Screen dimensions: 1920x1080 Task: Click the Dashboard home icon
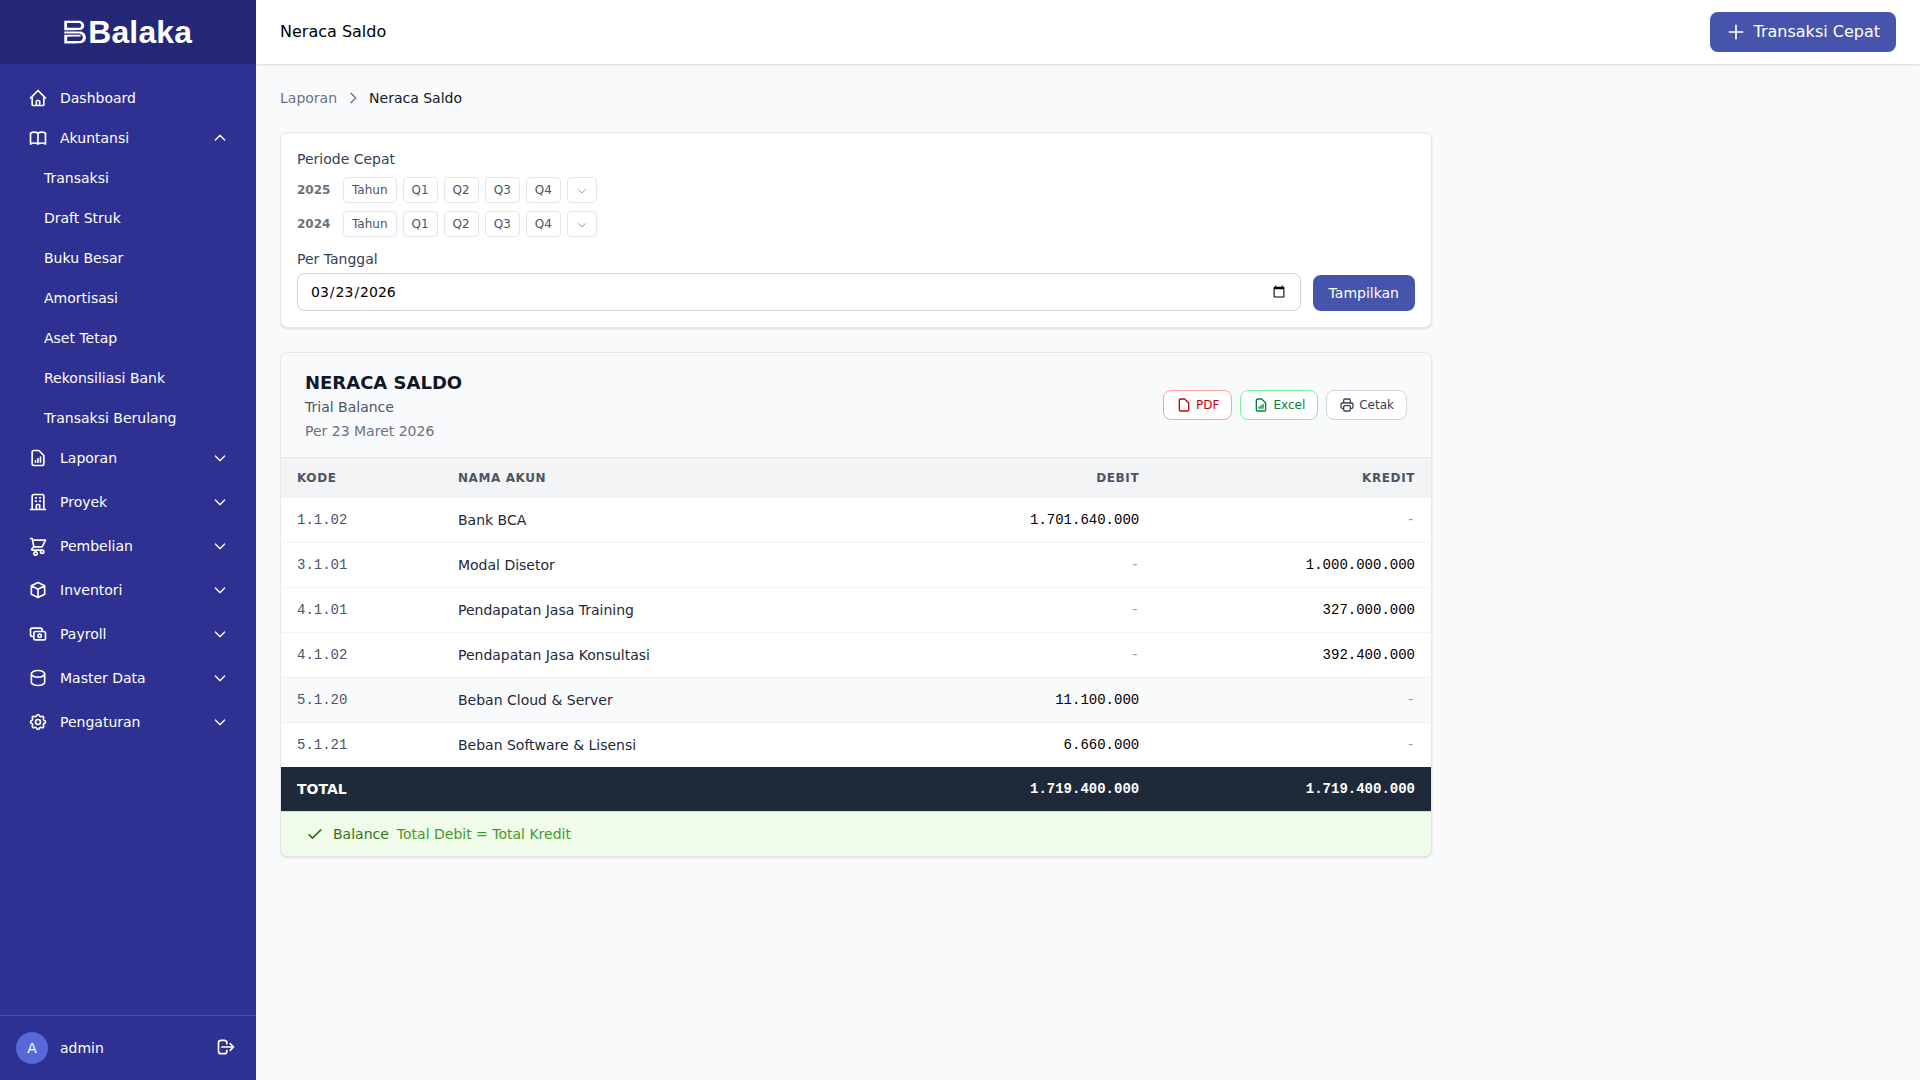coord(38,98)
